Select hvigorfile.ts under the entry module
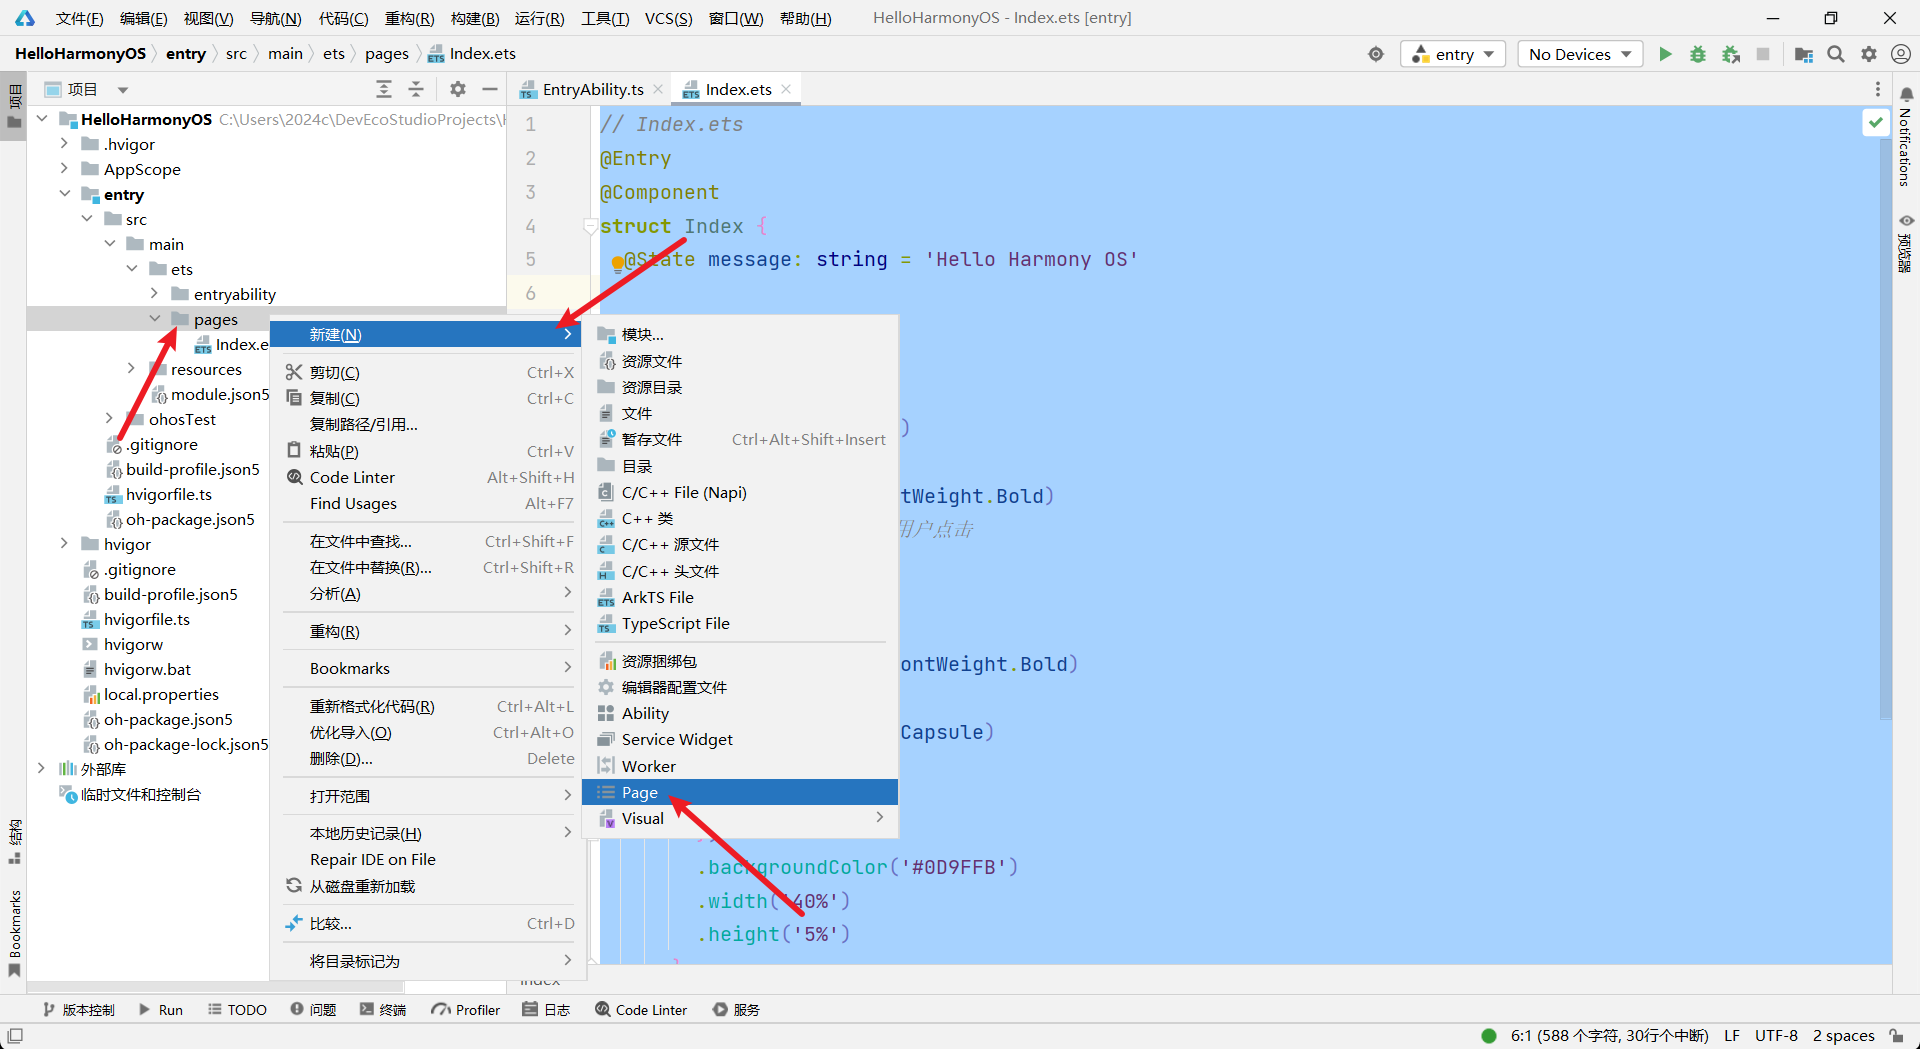 click(x=158, y=494)
